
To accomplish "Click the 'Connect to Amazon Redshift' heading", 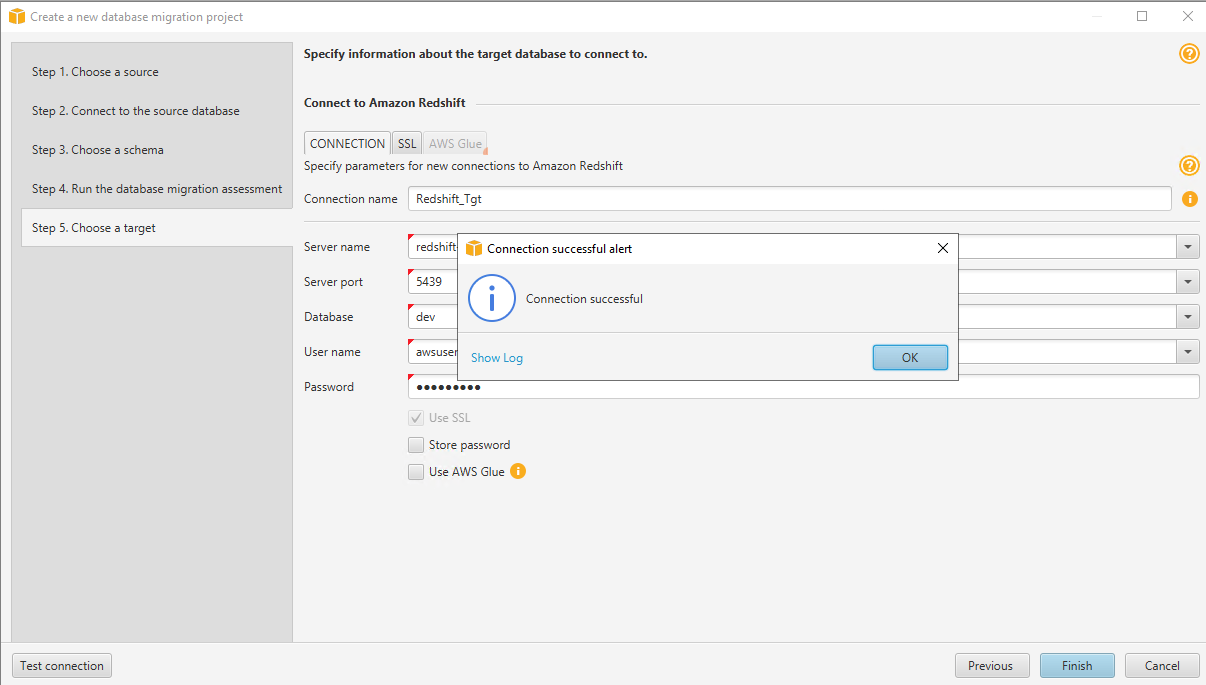I will [x=385, y=103].
